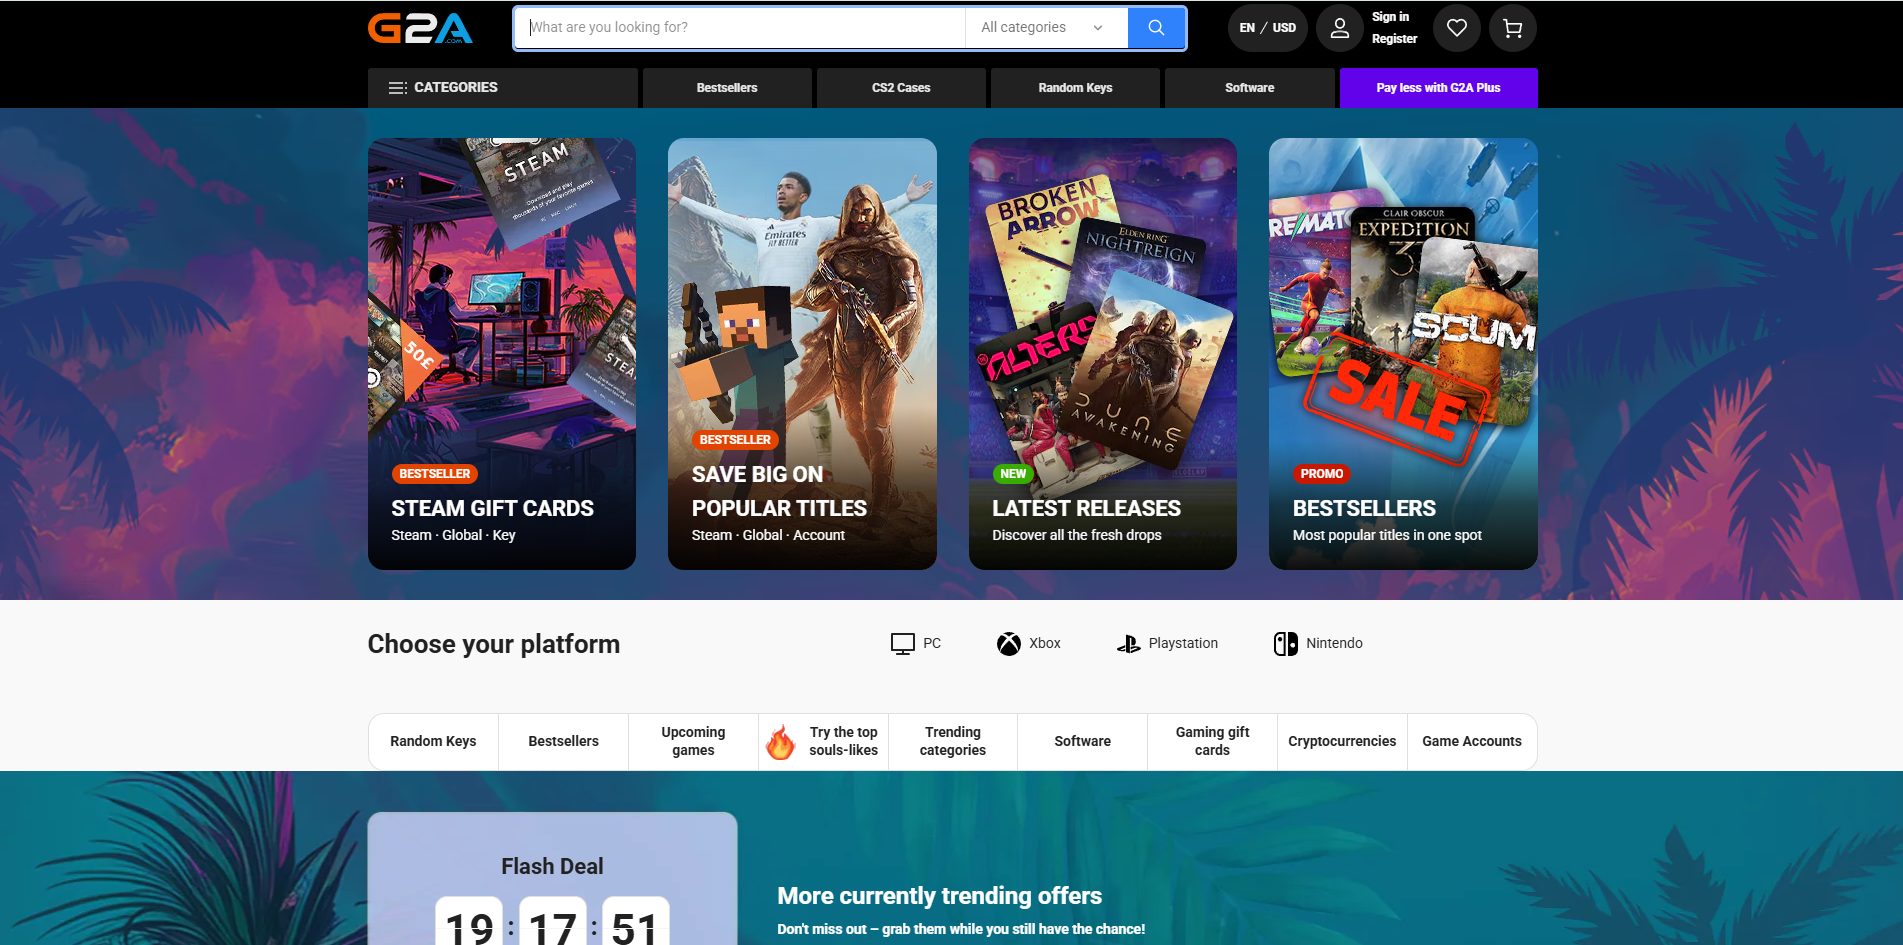The height and width of the screenshot is (945, 1903).
Task: Select the Xbox platform icon
Action: 1007,643
